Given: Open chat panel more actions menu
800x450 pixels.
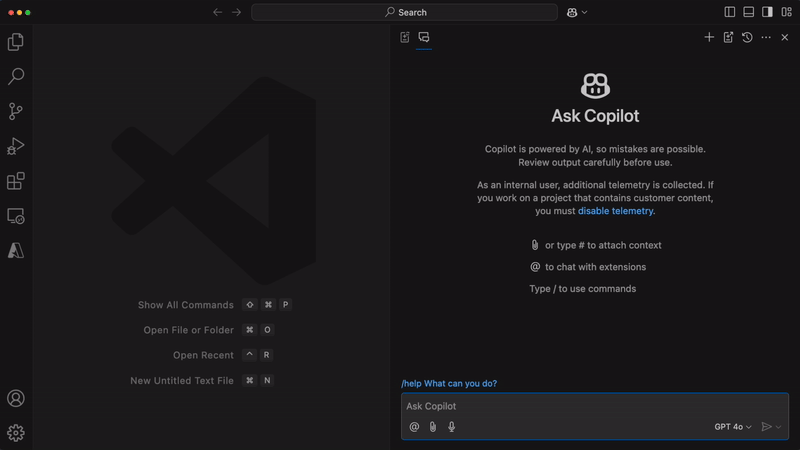Looking at the screenshot, I should pyautogui.click(x=766, y=37).
